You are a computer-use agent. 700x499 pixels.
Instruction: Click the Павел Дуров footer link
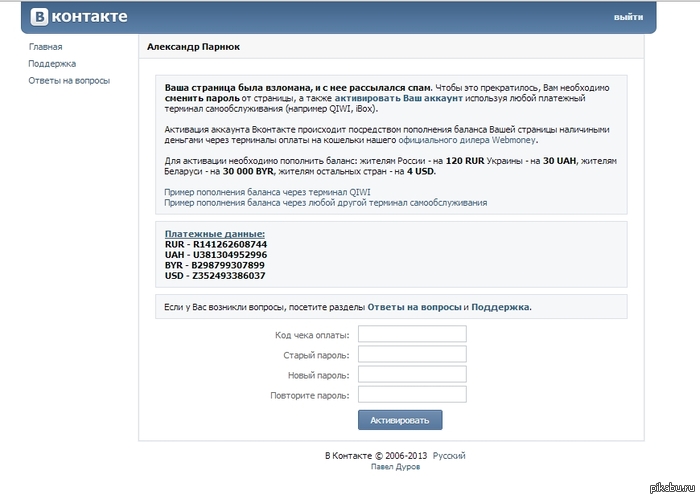pyautogui.click(x=395, y=467)
